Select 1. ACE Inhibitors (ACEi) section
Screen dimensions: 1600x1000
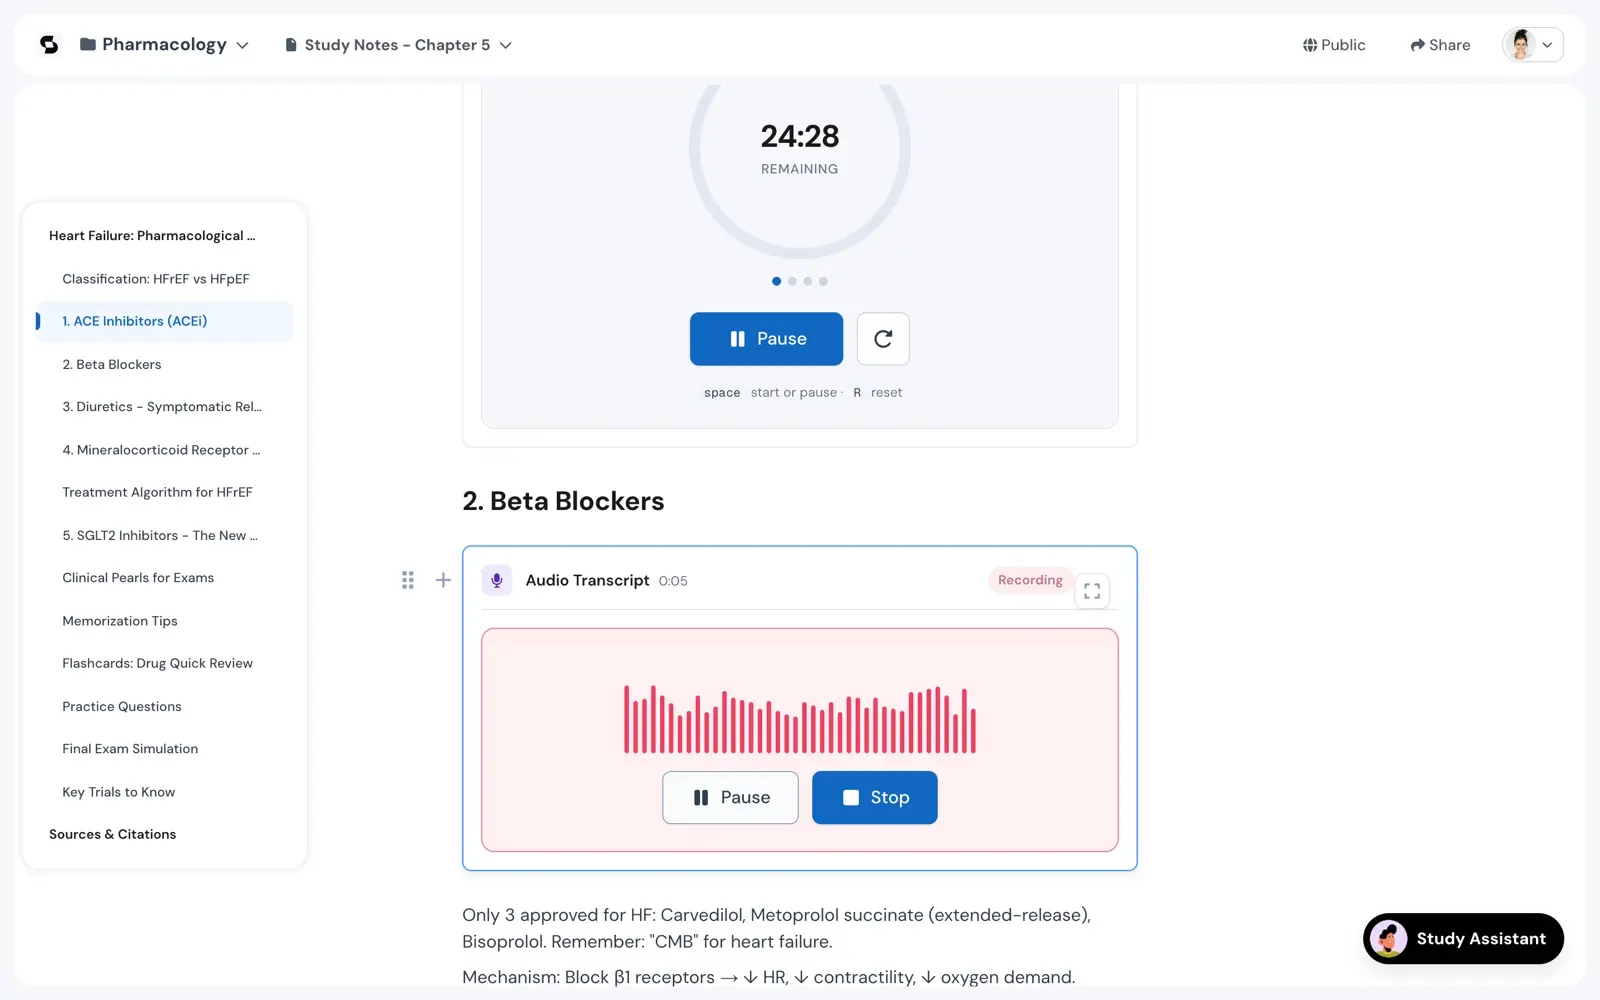pos(165,321)
